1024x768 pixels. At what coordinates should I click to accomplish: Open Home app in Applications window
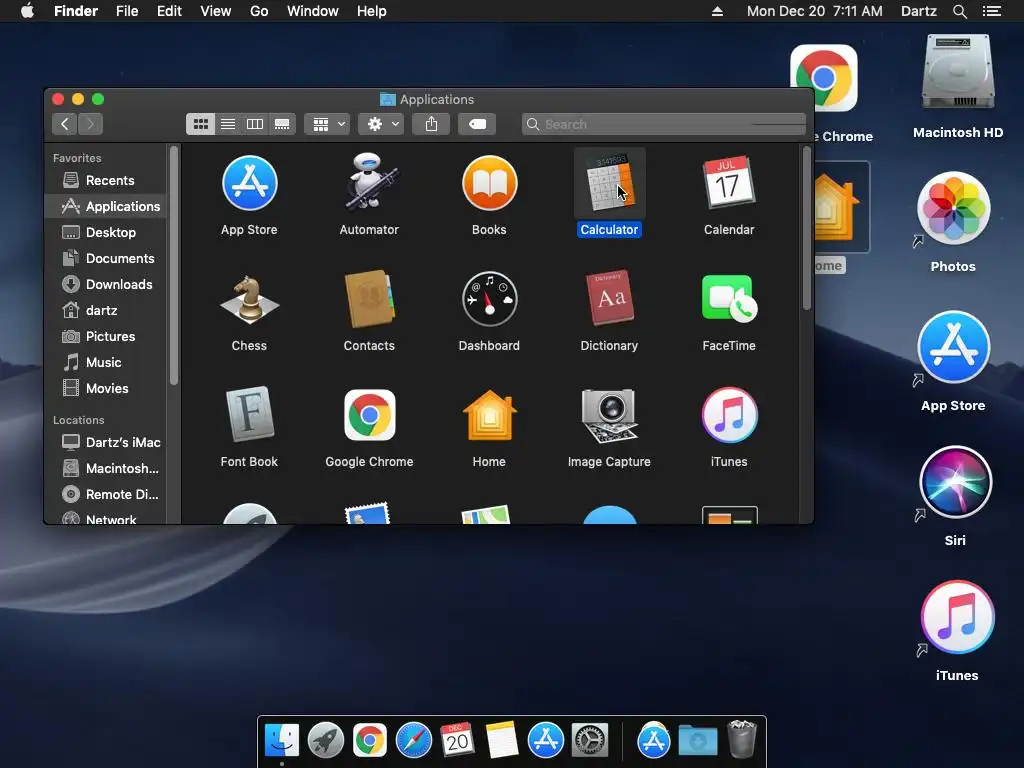[489, 415]
